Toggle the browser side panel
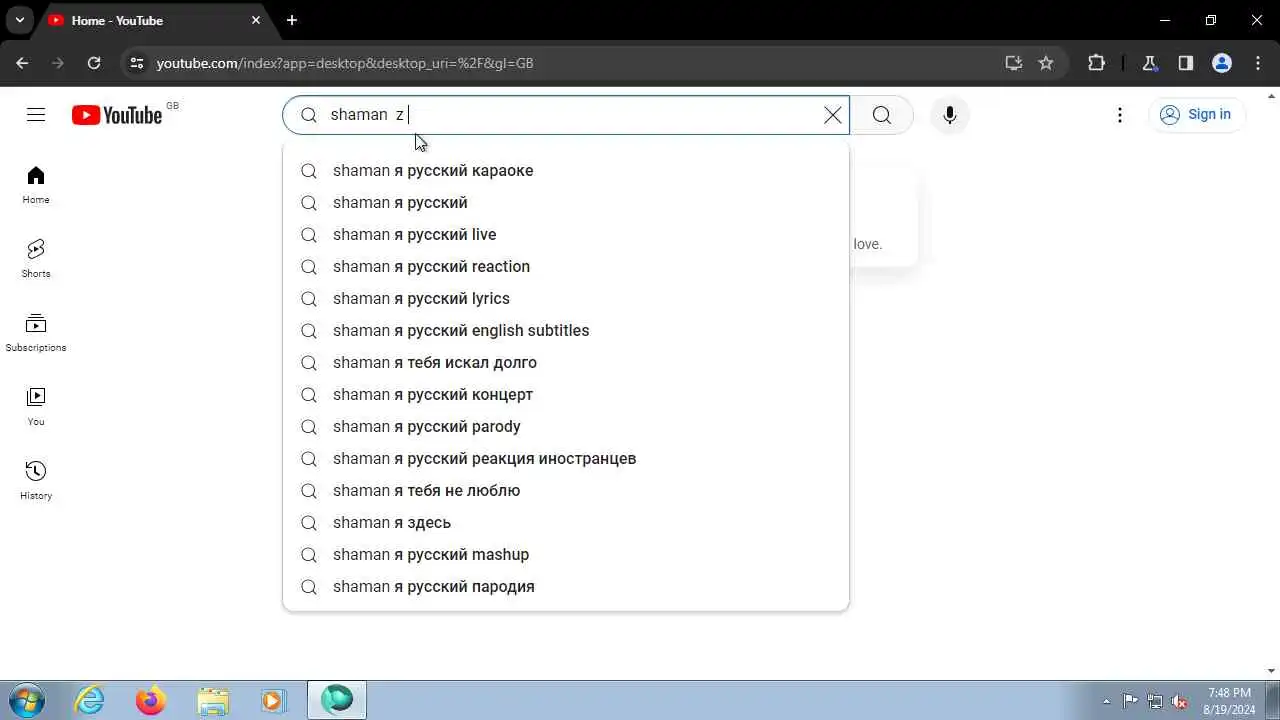This screenshot has height=720, width=1280. (x=1185, y=63)
